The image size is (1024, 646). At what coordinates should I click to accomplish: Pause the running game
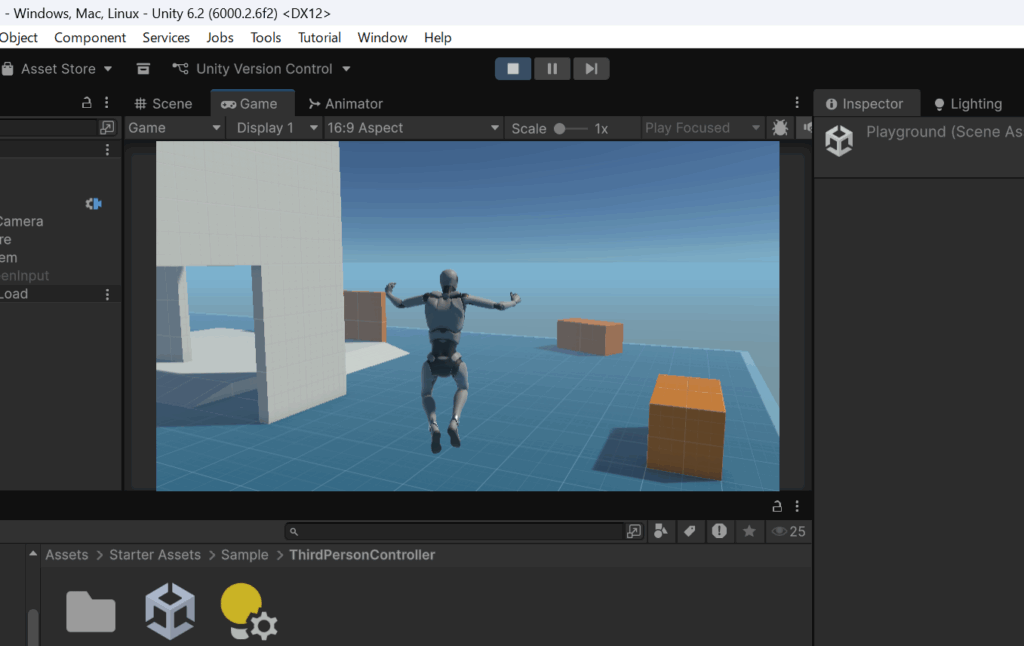(x=552, y=69)
